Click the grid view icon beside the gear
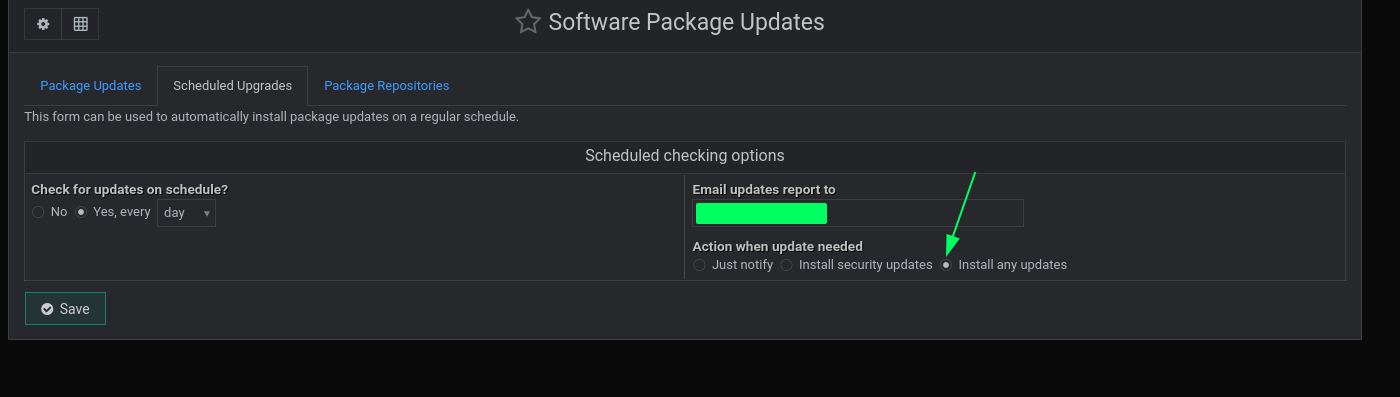Screen dimensions: 1400x397 click(80, 24)
